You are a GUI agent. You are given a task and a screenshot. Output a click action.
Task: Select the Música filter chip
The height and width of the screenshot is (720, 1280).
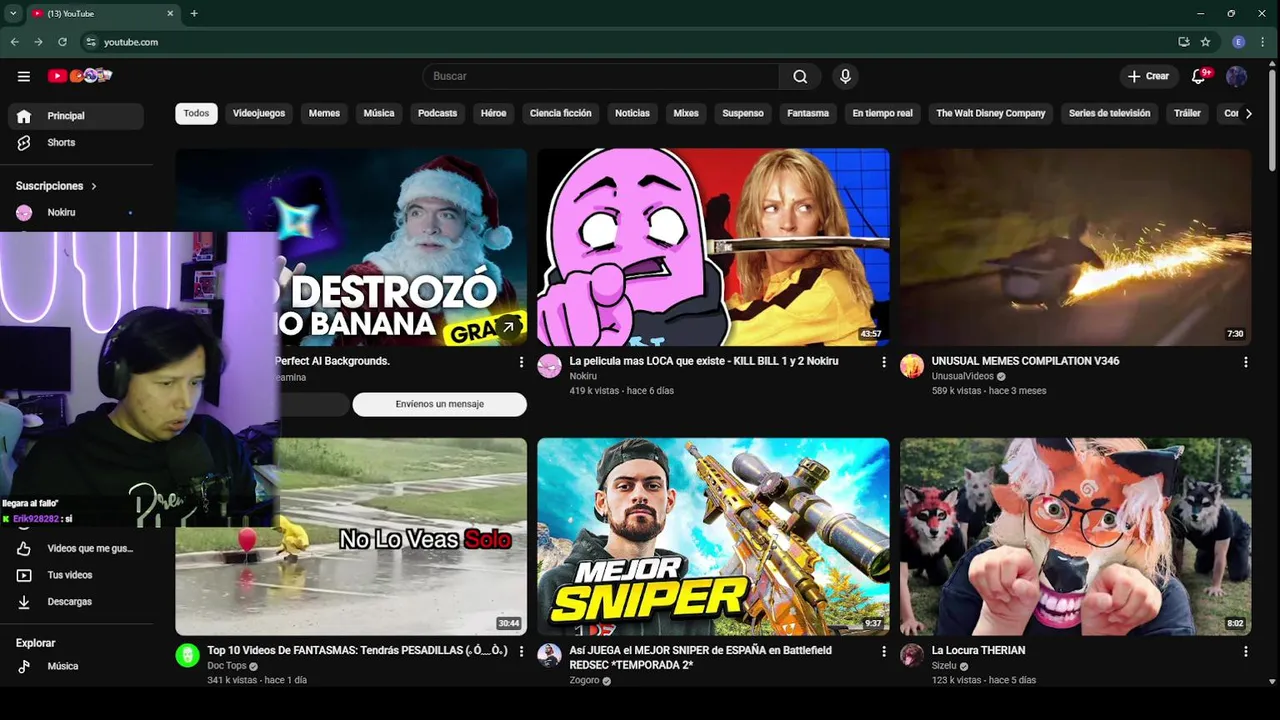(x=379, y=113)
